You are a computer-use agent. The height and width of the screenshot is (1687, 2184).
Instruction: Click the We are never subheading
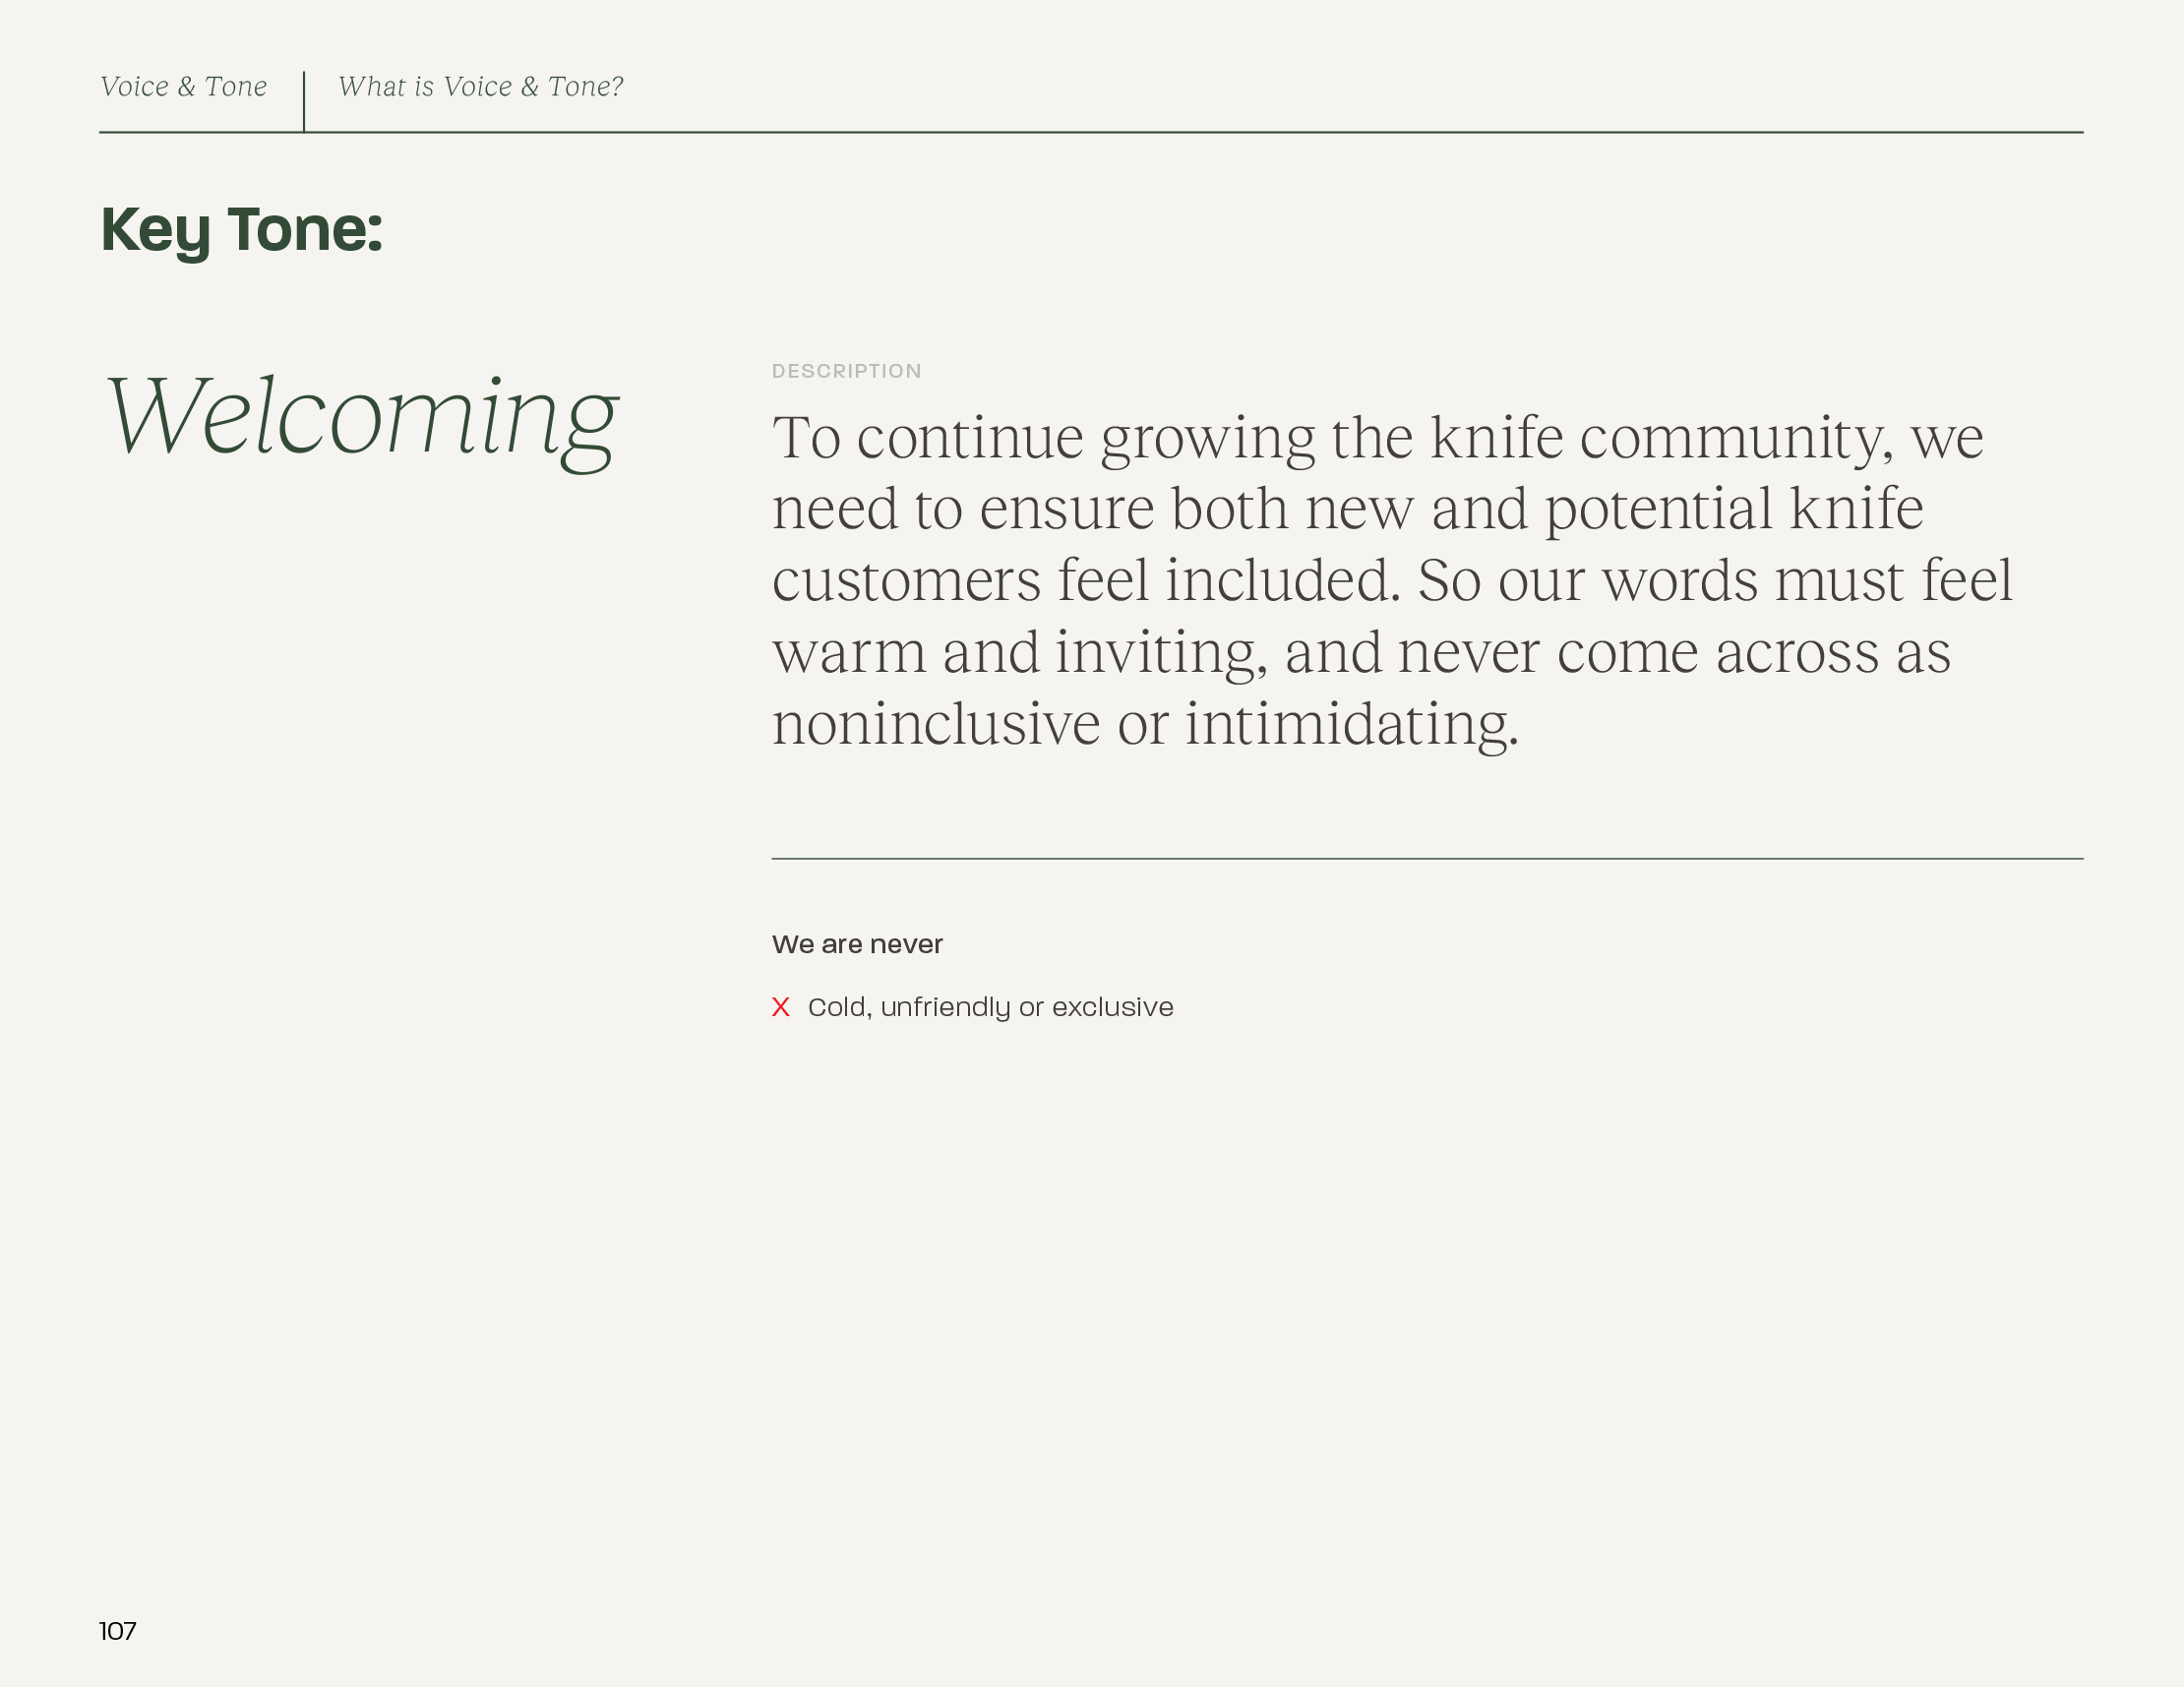[x=857, y=944]
